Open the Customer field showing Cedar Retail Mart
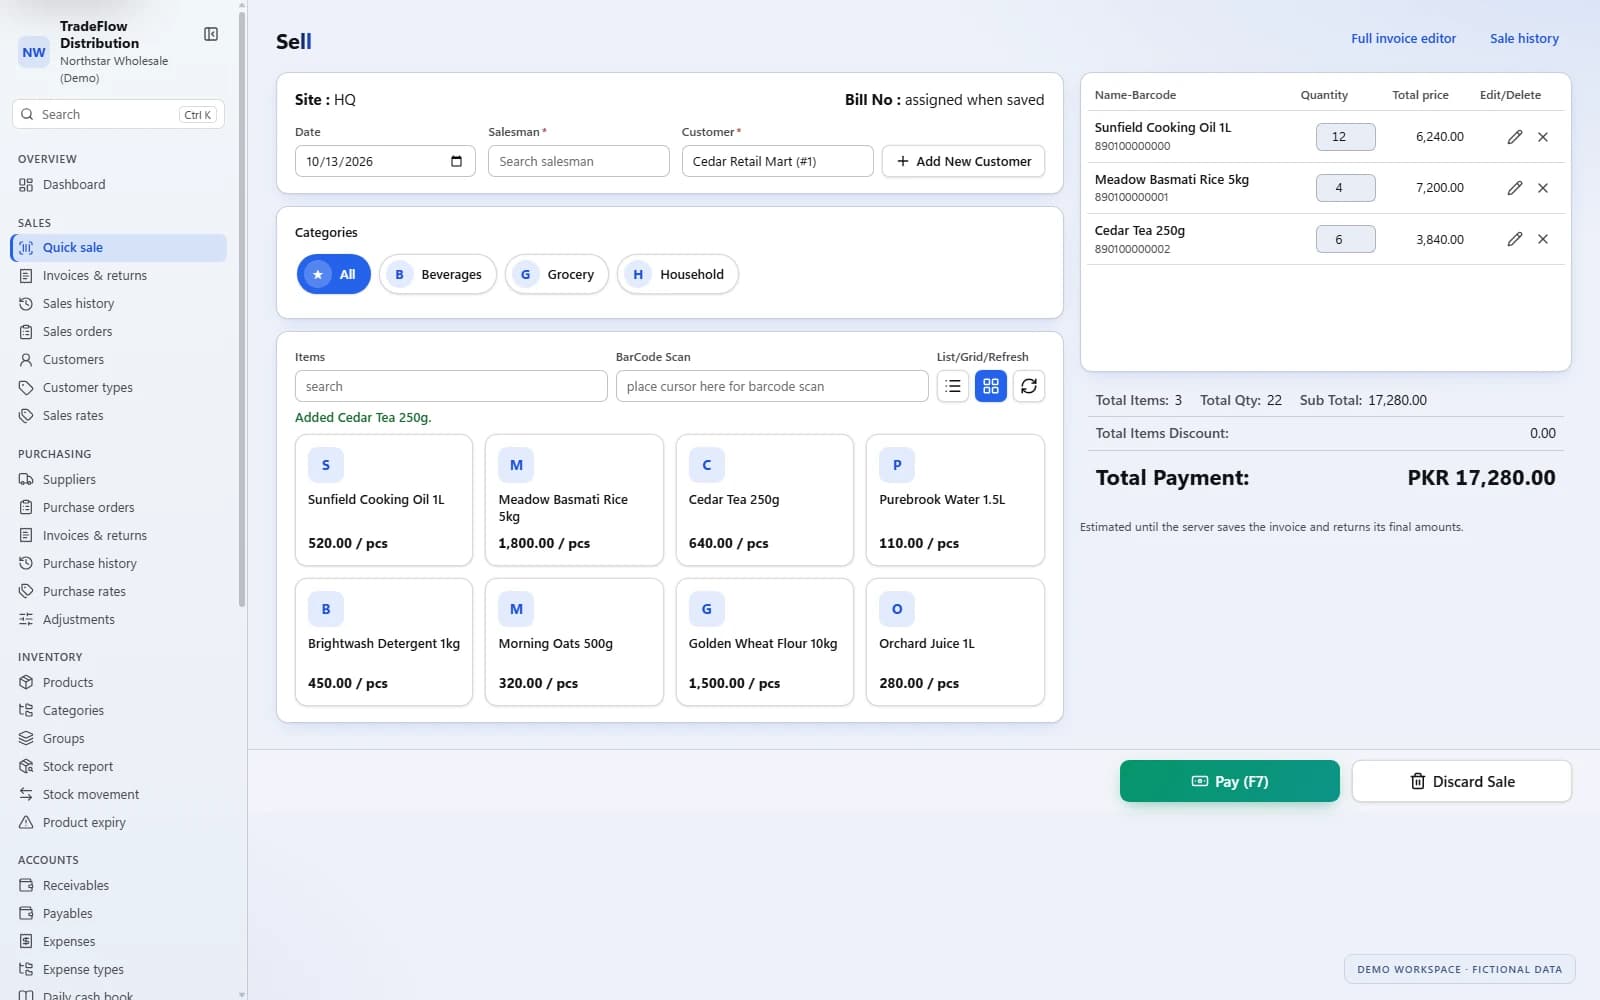Image resolution: width=1600 pixels, height=1000 pixels. (778, 161)
